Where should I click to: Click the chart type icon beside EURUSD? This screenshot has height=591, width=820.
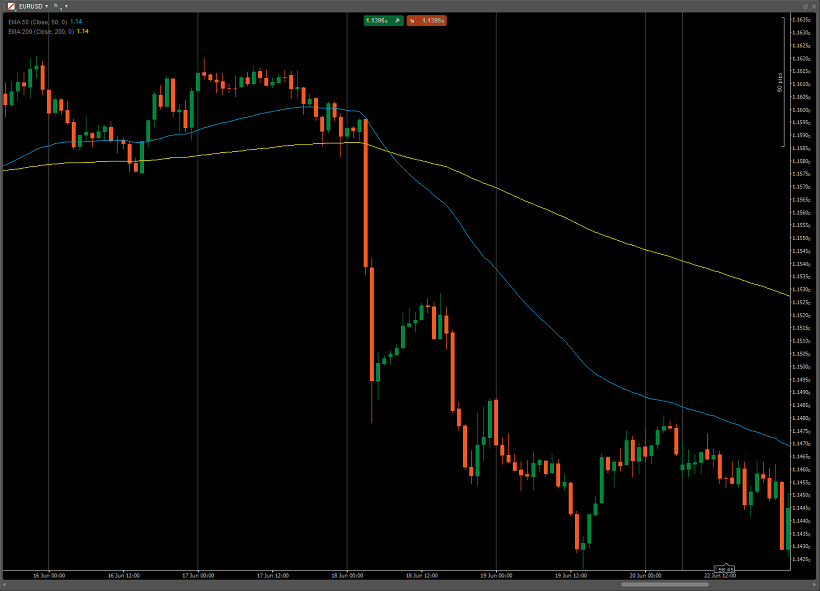click(11, 6)
